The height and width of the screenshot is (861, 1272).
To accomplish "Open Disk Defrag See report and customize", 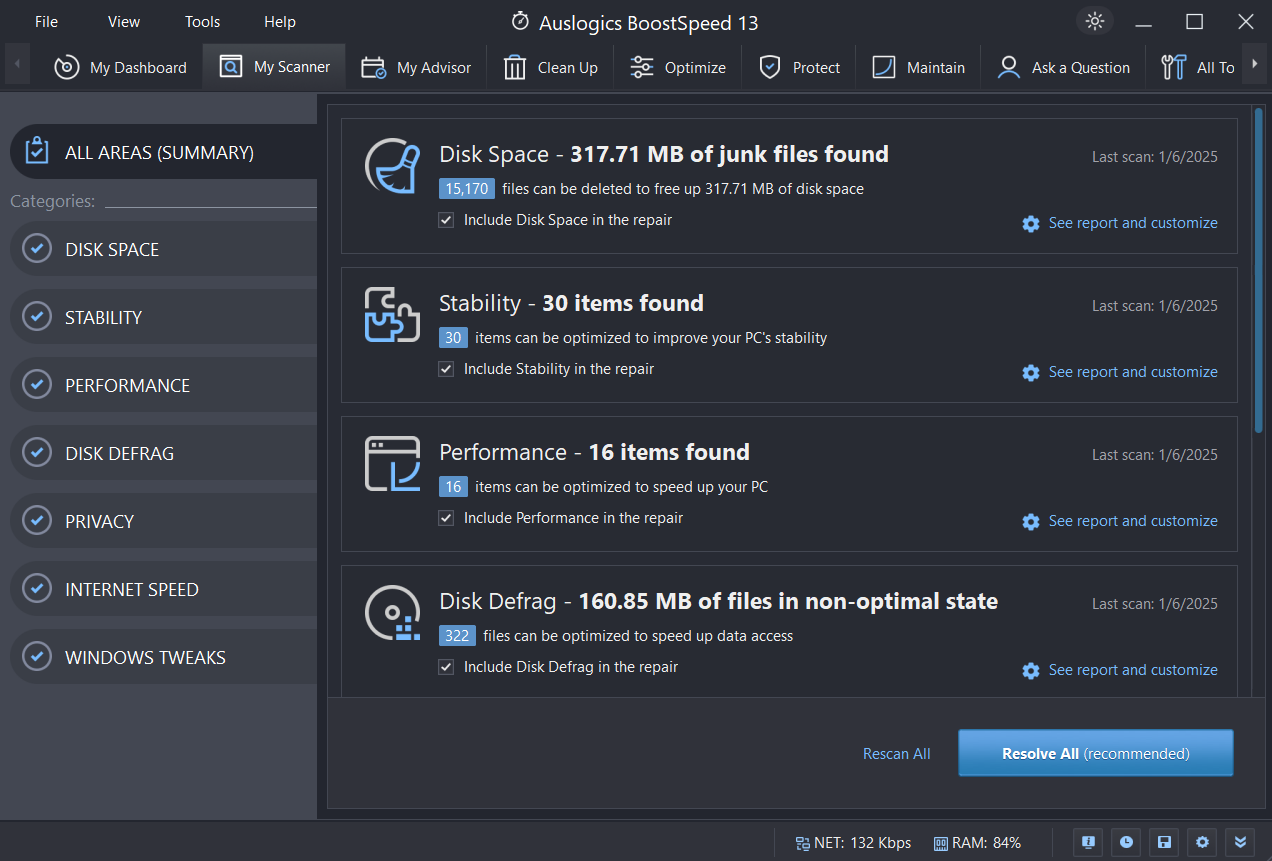I will click(x=1120, y=670).
